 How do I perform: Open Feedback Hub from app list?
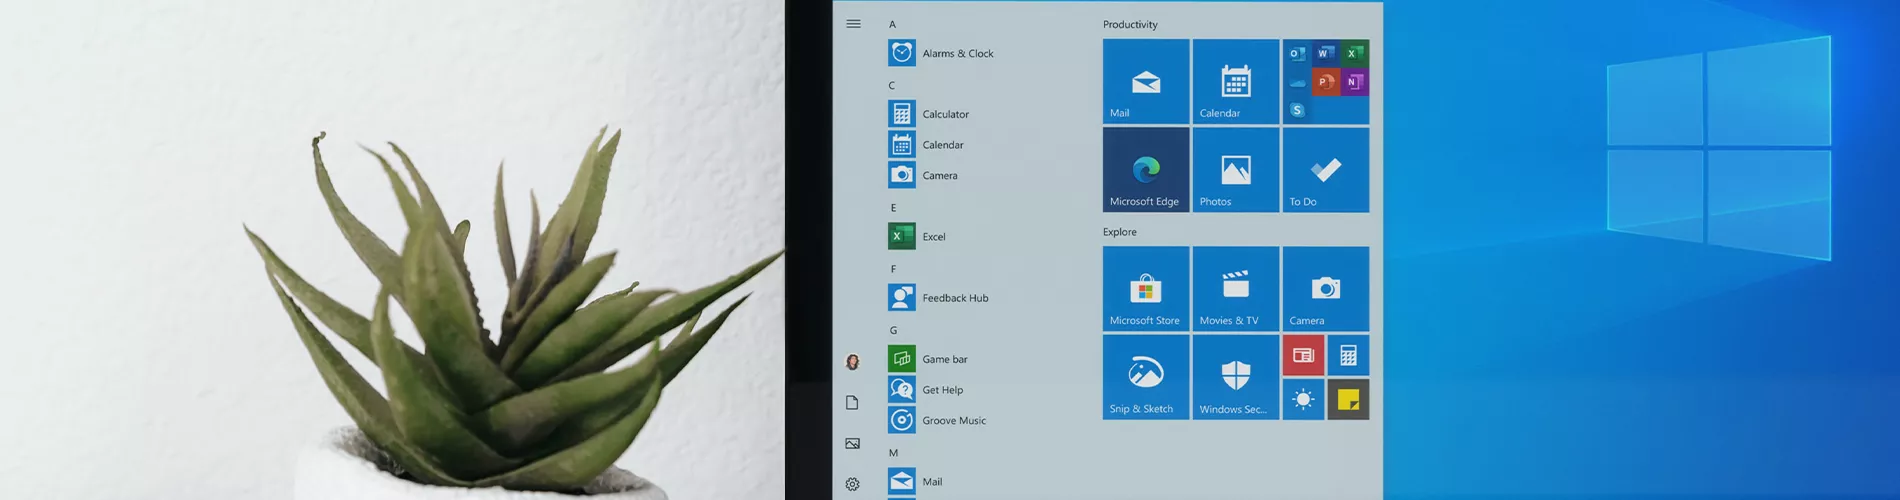(x=938, y=297)
